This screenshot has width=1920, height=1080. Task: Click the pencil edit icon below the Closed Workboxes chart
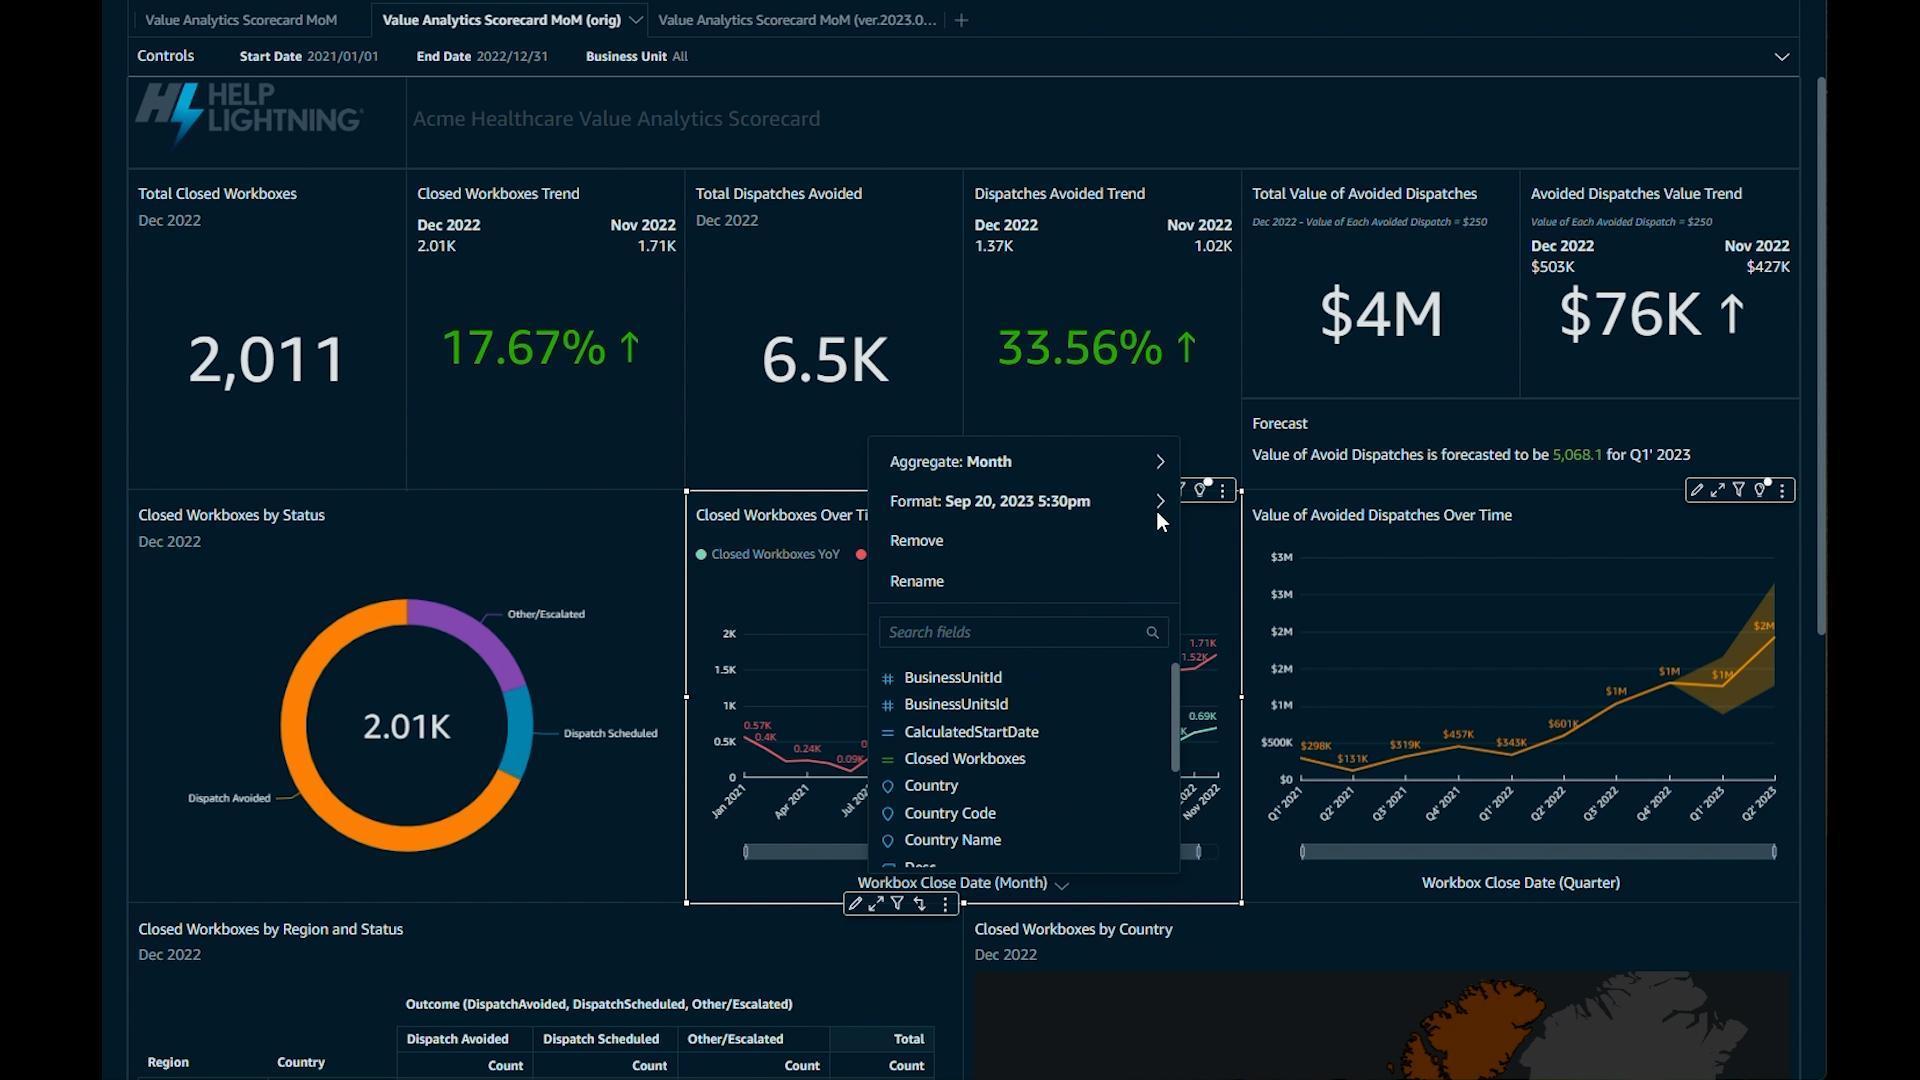tap(855, 904)
